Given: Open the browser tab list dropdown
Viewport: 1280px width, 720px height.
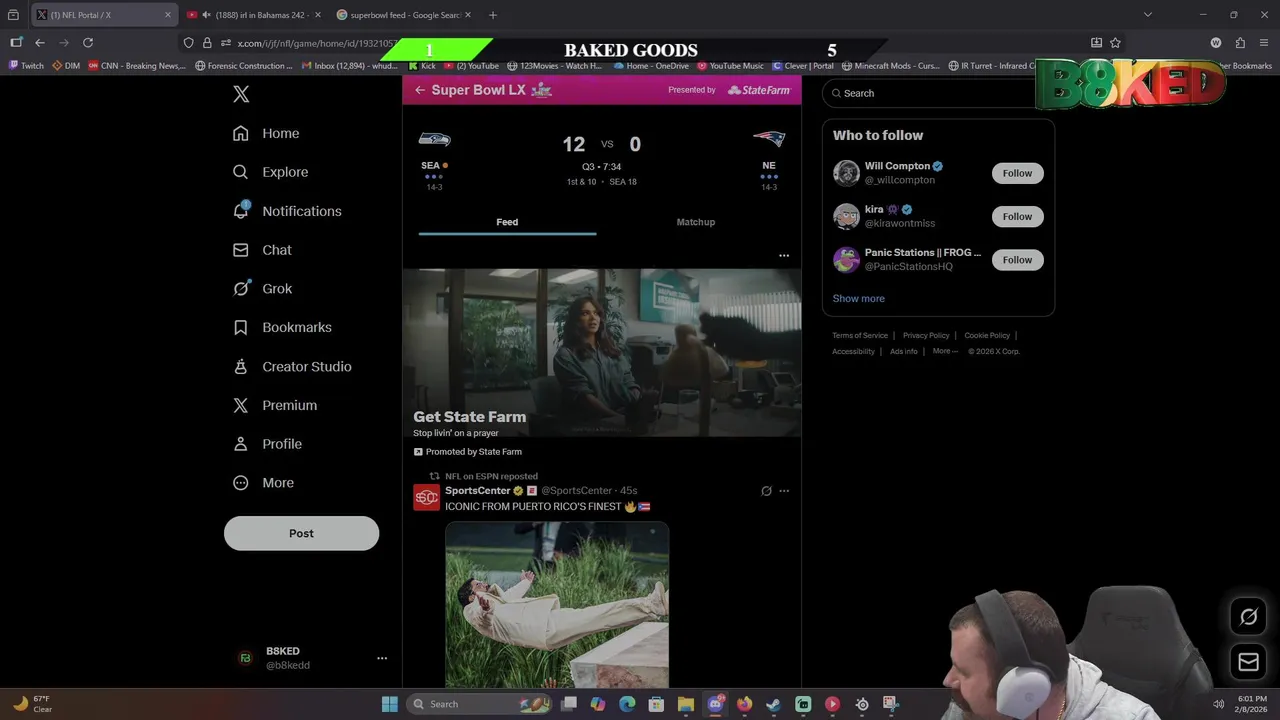Looking at the screenshot, I should click(x=1147, y=15).
